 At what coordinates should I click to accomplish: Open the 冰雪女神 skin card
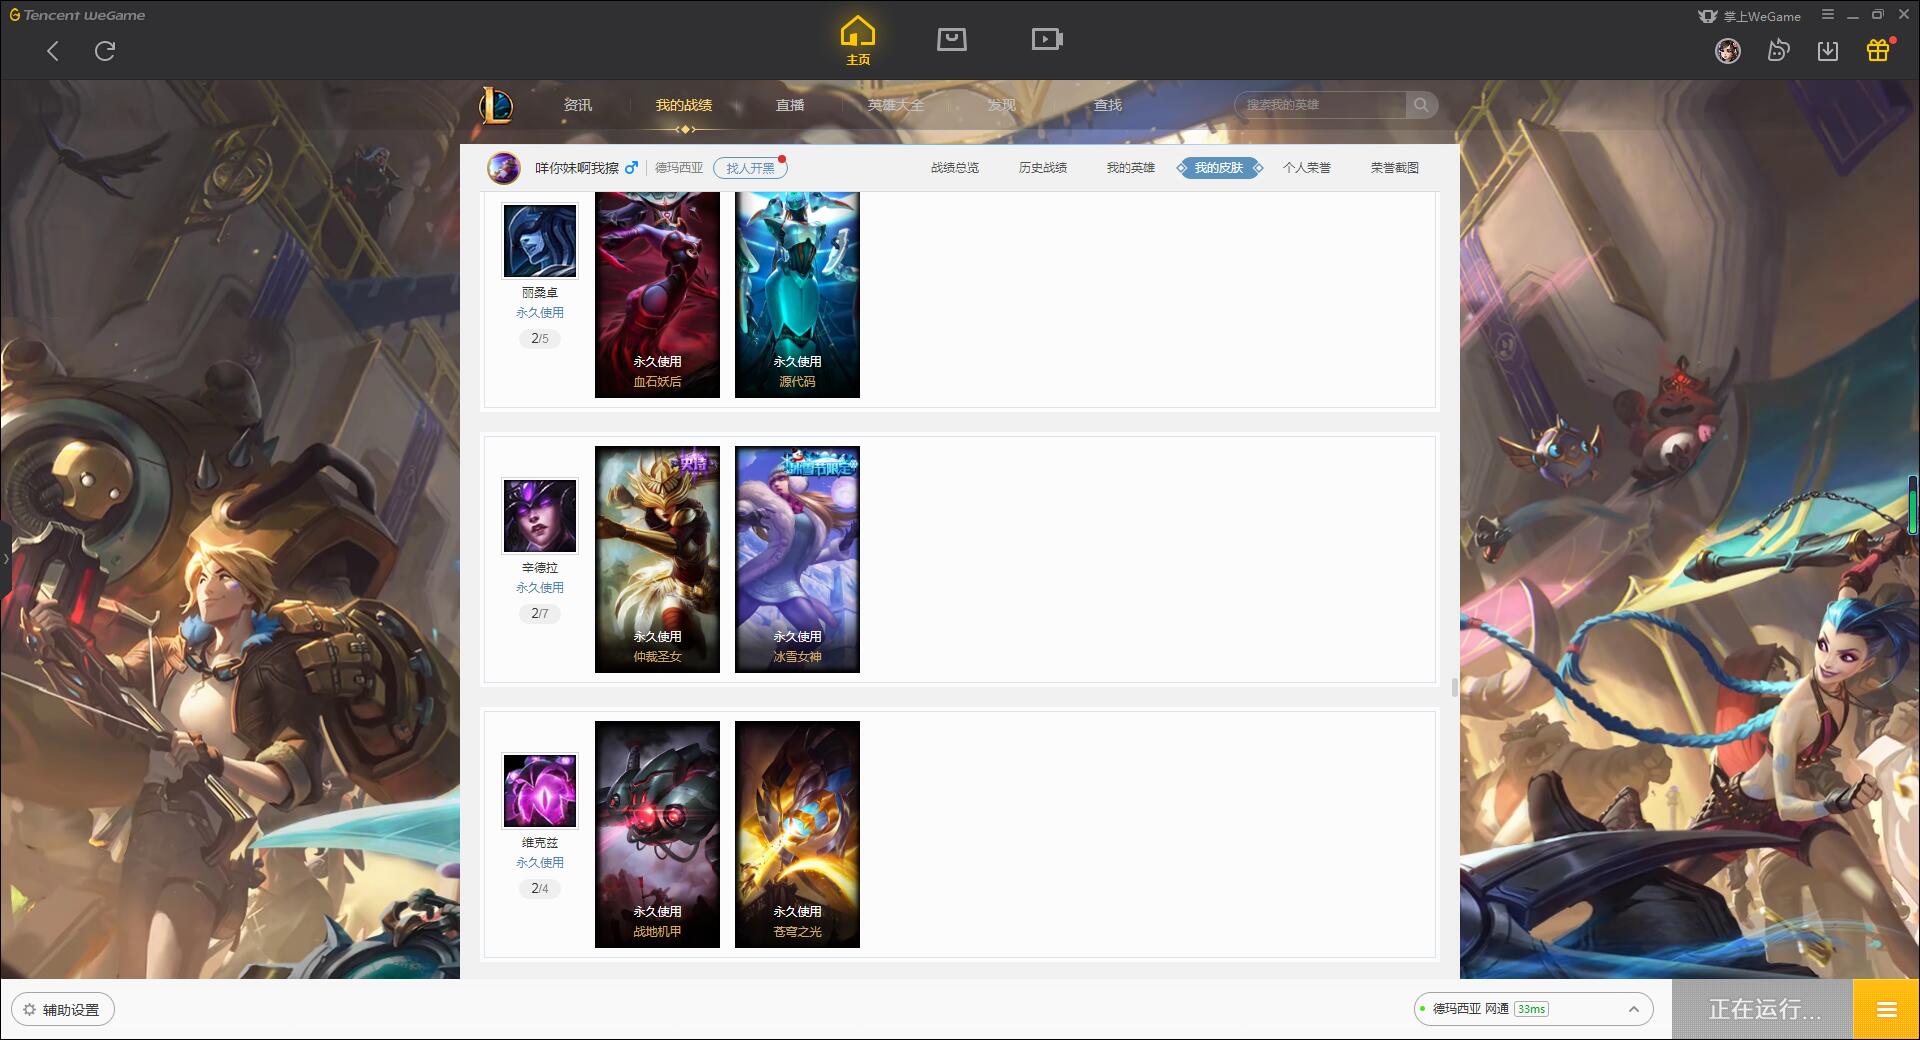[797, 559]
